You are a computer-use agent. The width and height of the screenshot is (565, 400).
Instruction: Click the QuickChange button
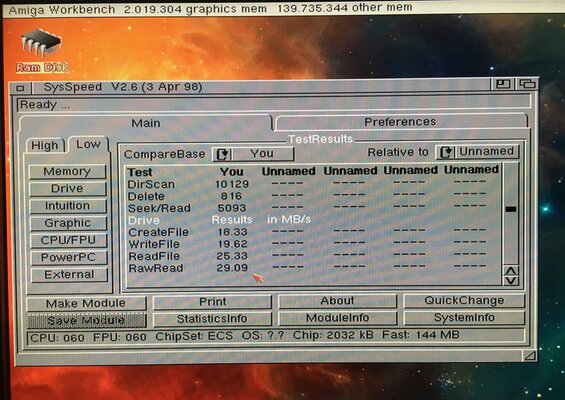pos(464,301)
